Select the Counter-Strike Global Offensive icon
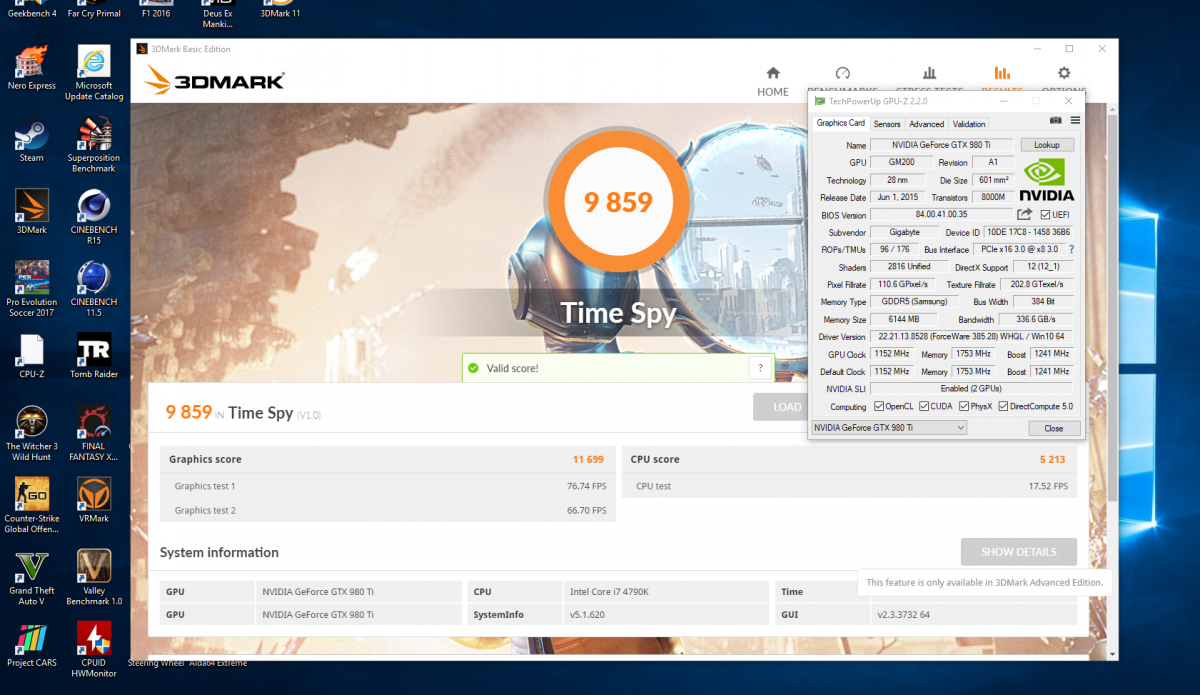1200x695 pixels. [31, 506]
